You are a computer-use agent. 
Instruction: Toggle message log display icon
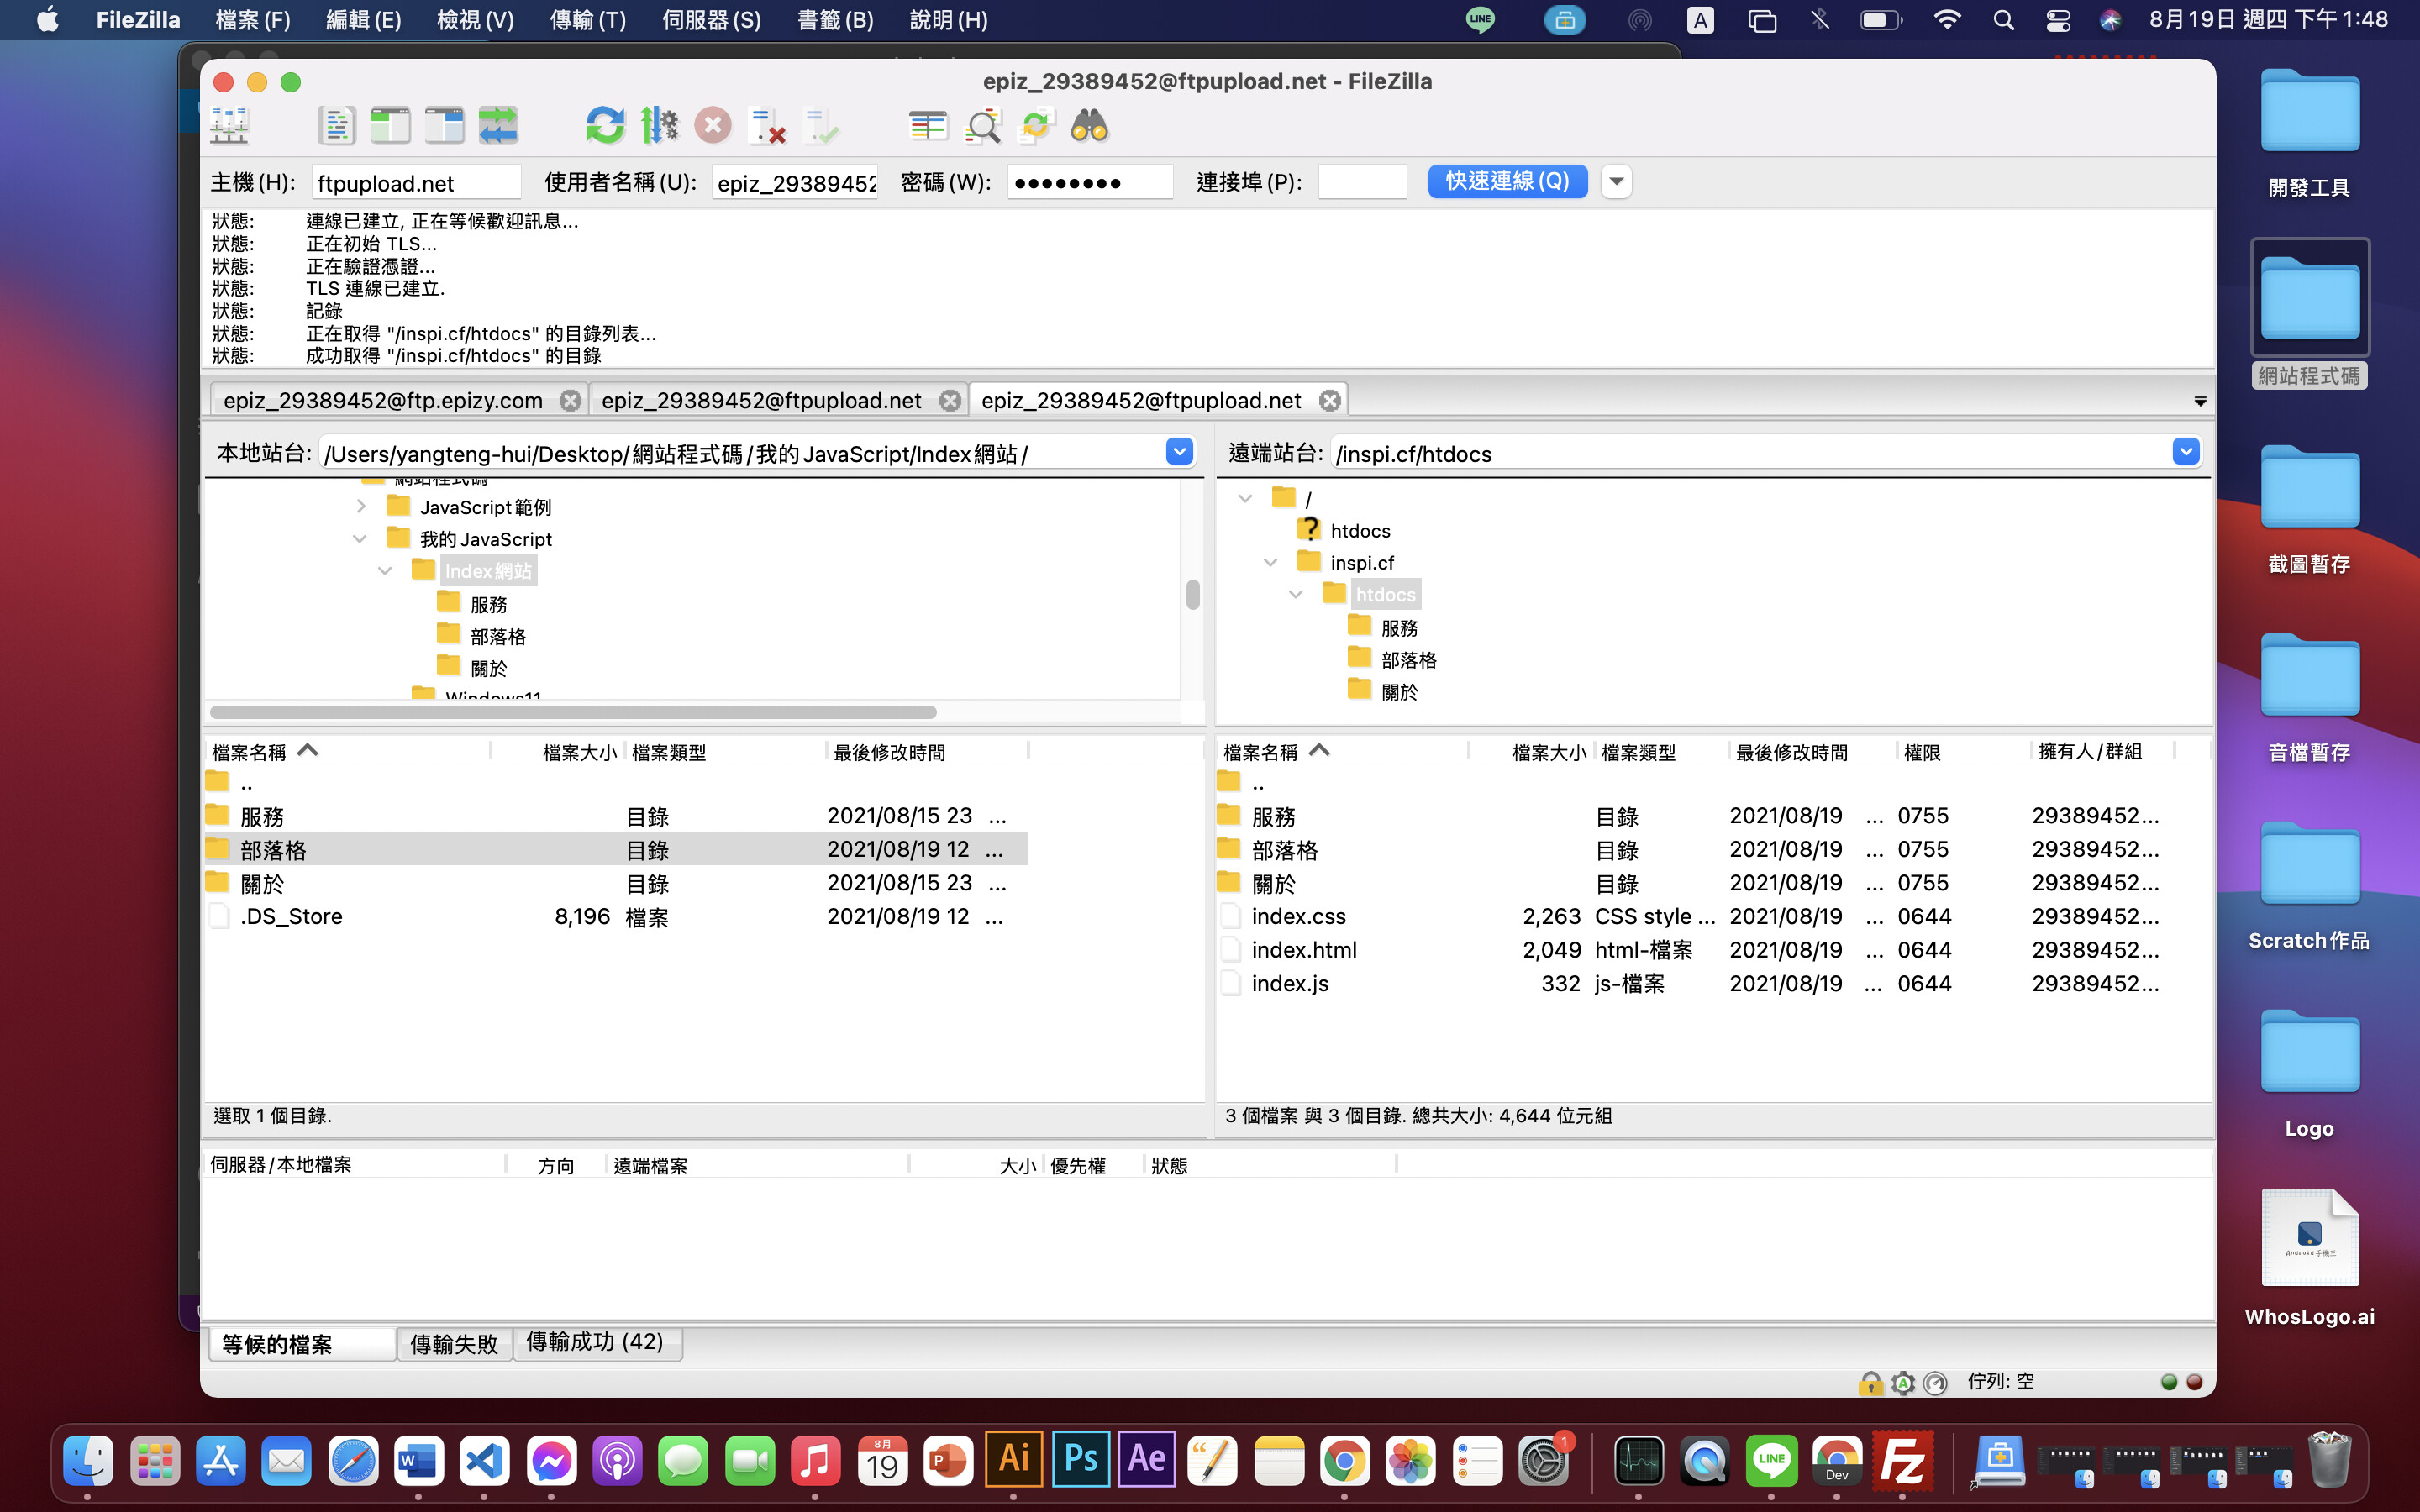click(336, 126)
